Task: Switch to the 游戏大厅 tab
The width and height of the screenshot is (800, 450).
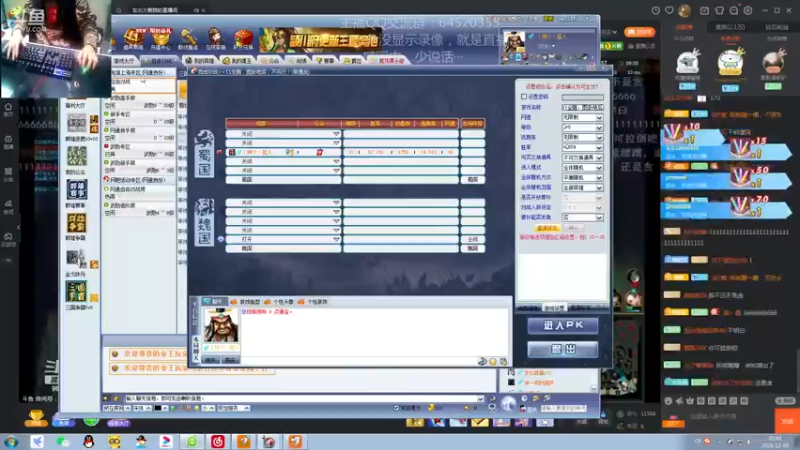Action: tap(124, 61)
